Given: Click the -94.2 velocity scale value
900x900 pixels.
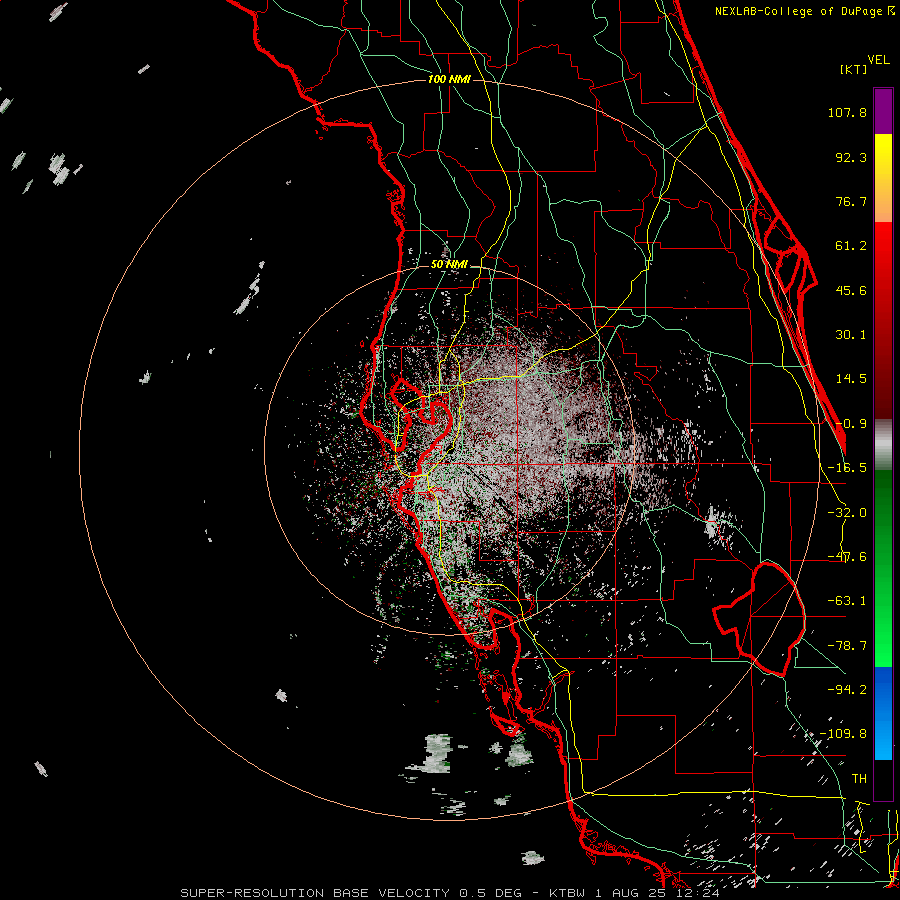Looking at the screenshot, I should tap(847, 689).
